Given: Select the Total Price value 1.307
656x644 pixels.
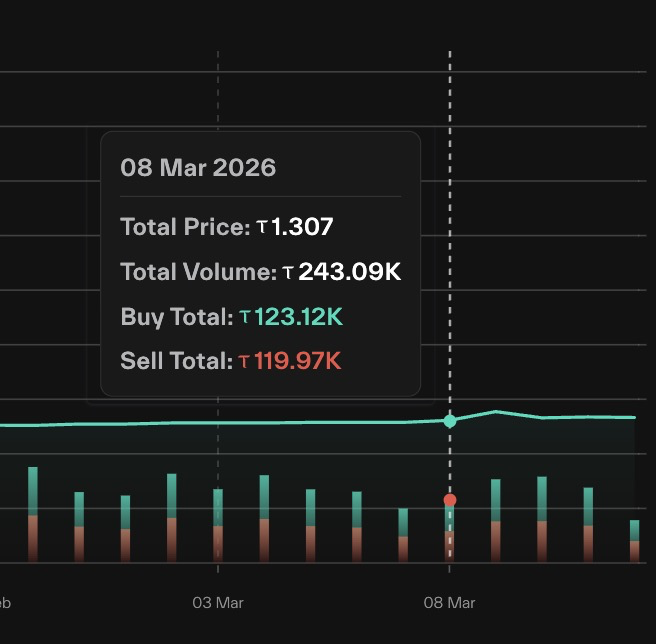Looking at the screenshot, I should pyautogui.click(x=302, y=226).
